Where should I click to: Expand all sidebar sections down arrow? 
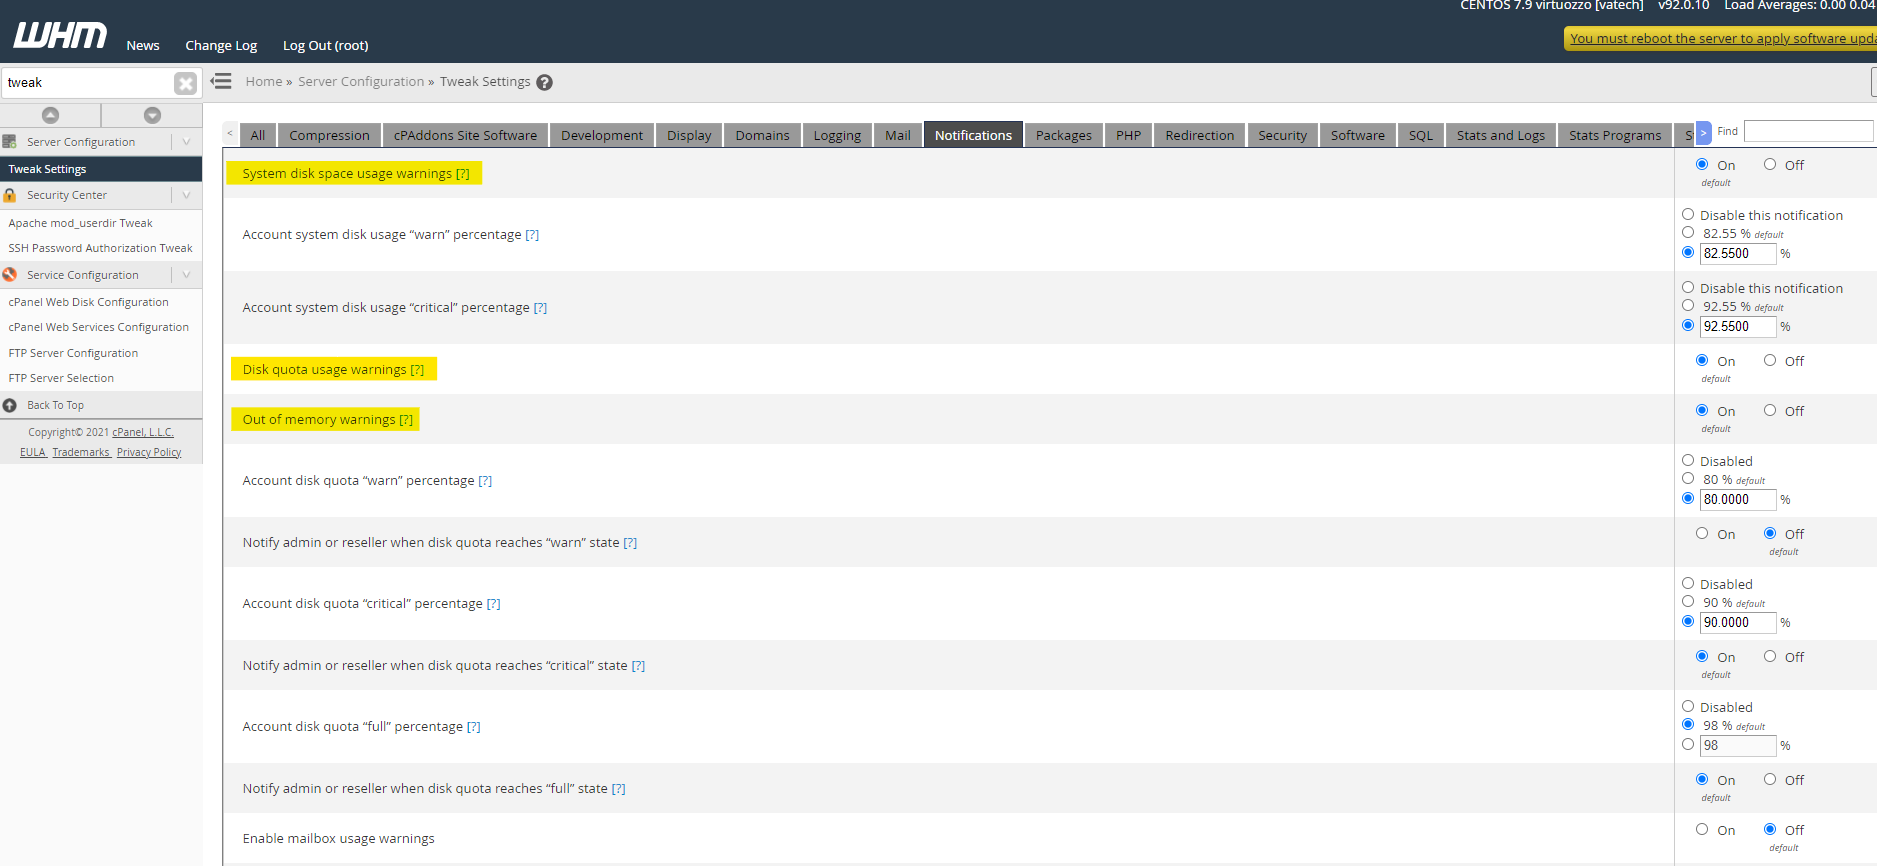pos(152,115)
